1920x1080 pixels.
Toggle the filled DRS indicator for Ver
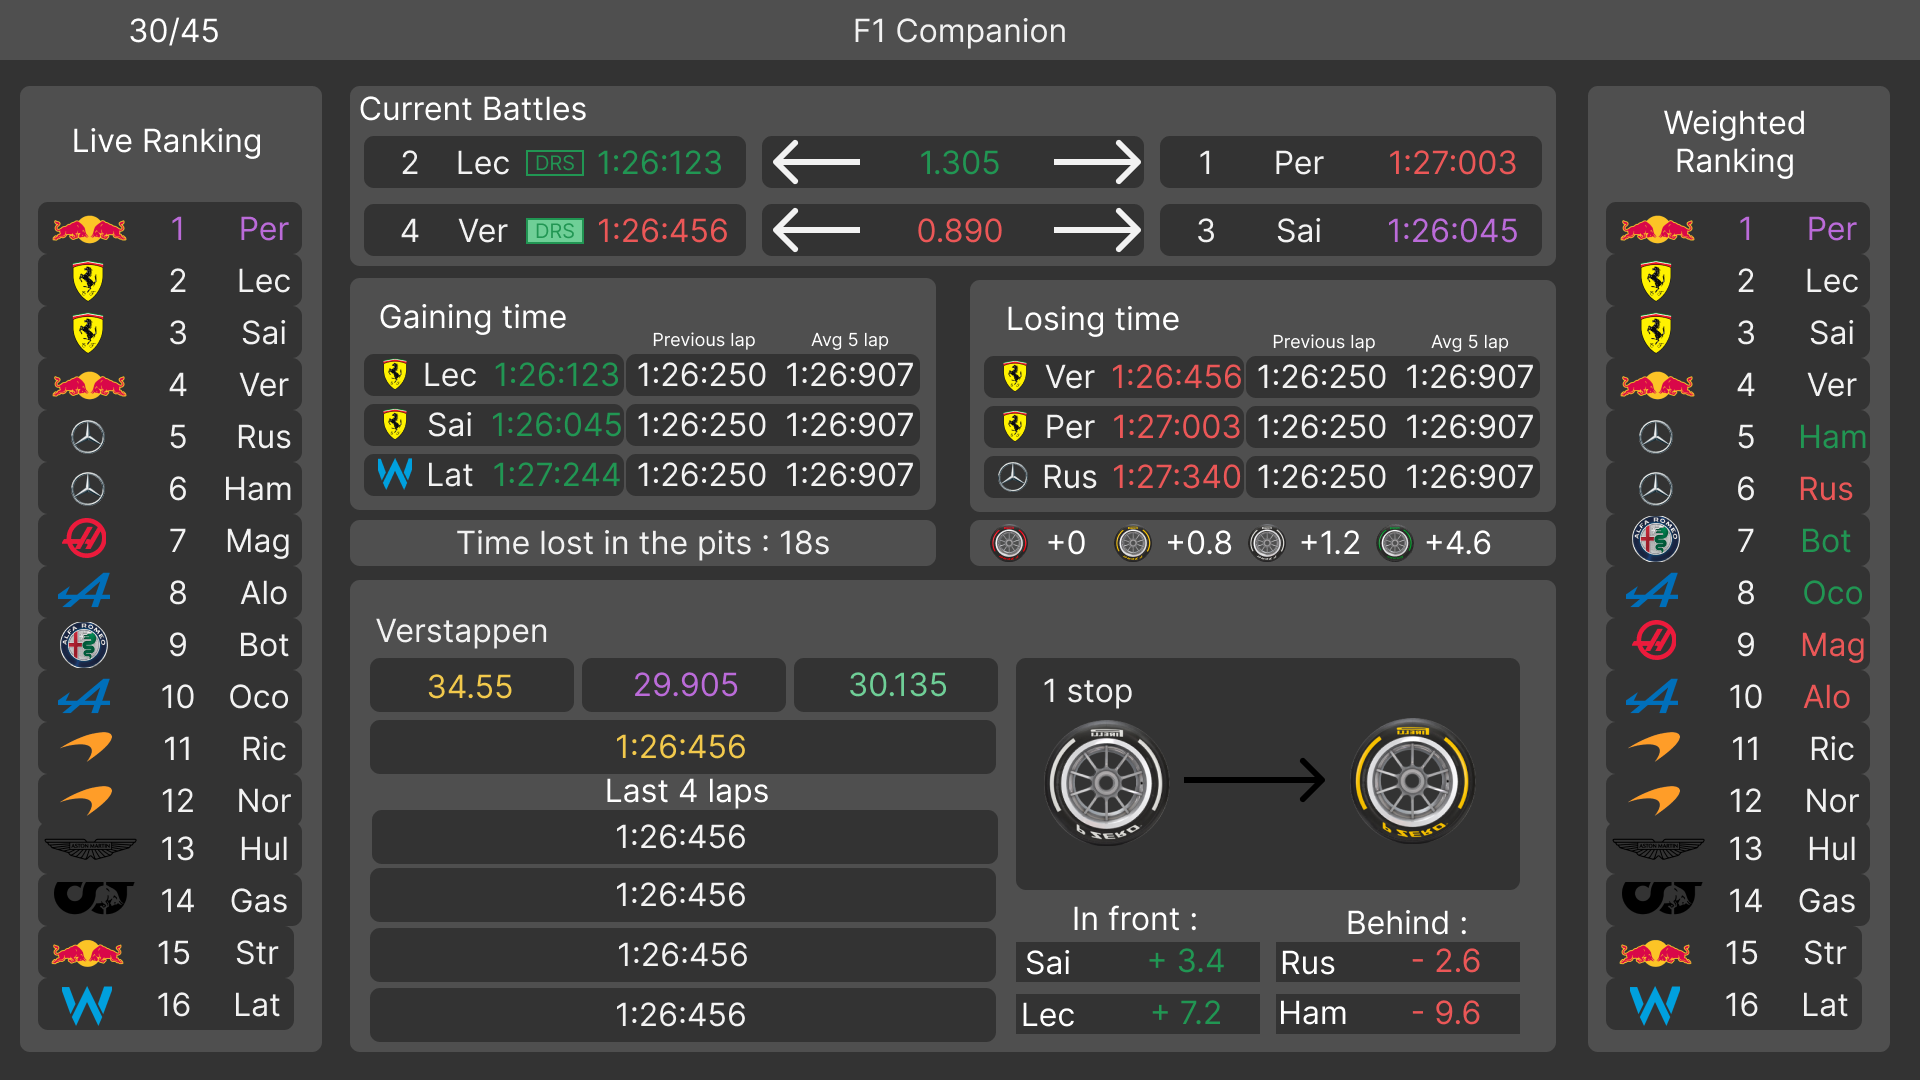(x=555, y=231)
